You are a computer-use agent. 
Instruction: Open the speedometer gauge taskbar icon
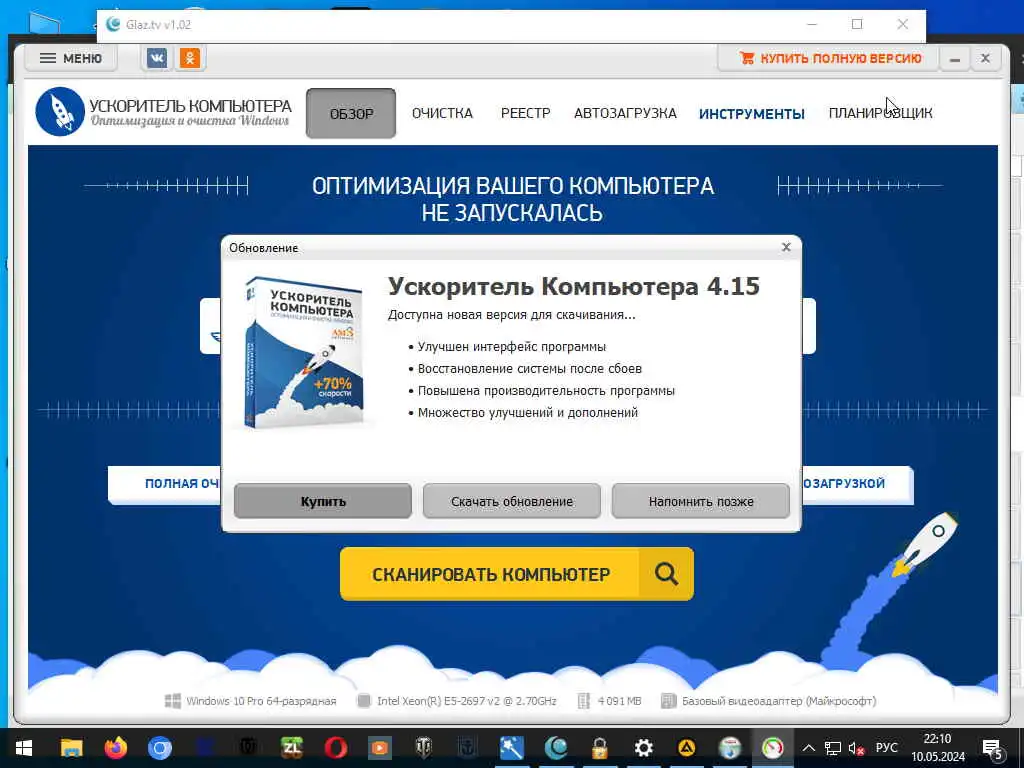point(773,748)
